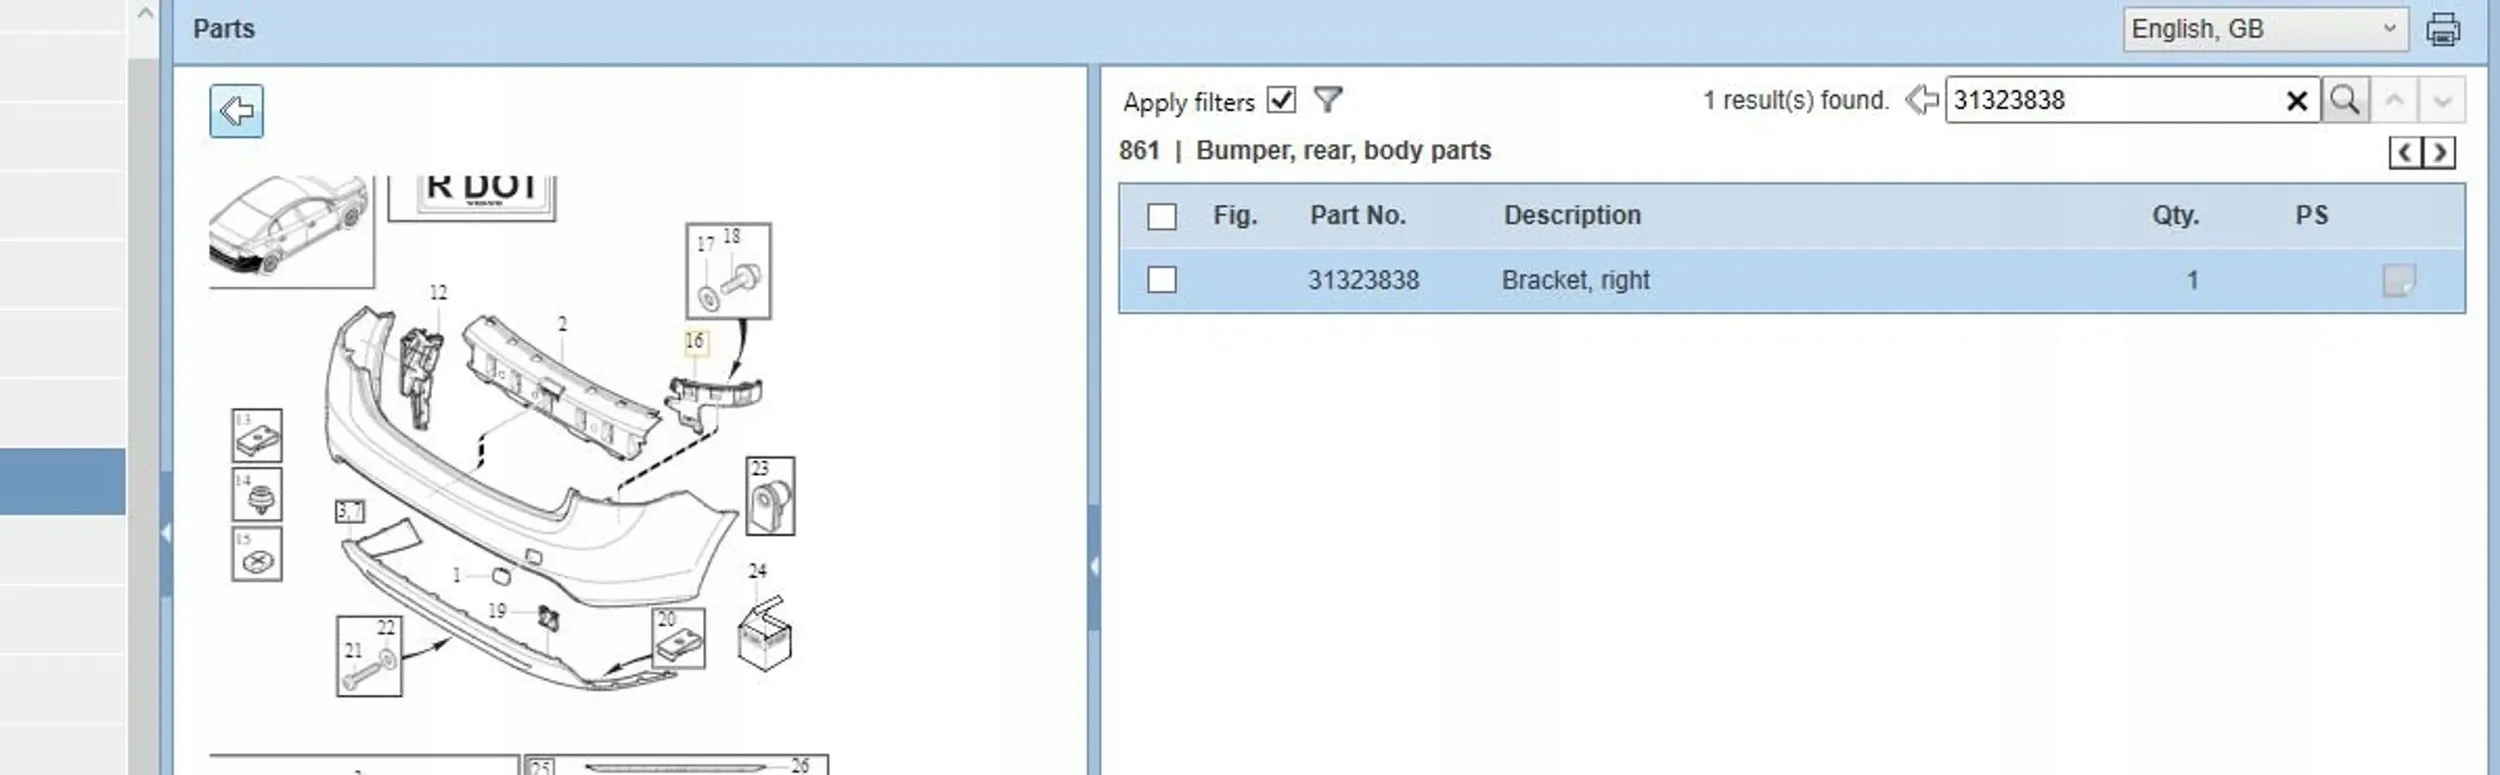The image size is (2500, 775).
Task: Toggle the Apply filters checkbox
Action: pyautogui.click(x=1281, y=100)
